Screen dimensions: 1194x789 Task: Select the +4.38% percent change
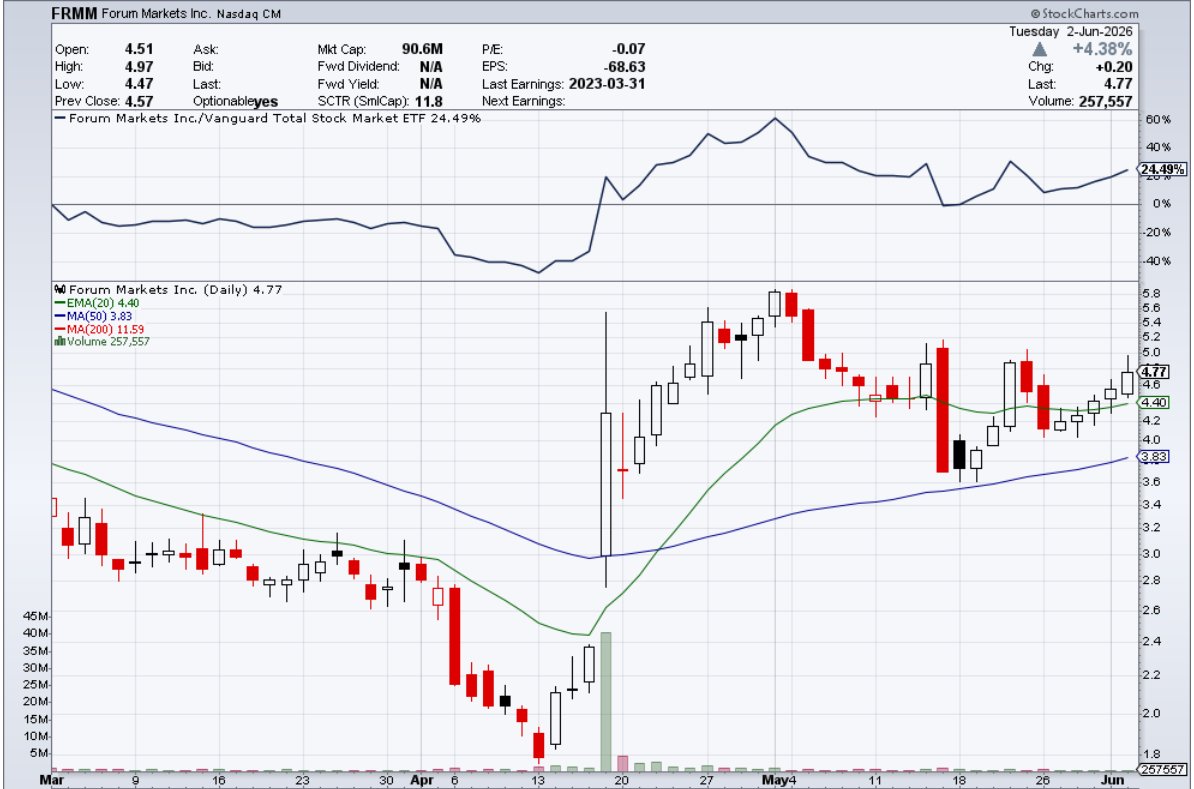[1102, 50]
